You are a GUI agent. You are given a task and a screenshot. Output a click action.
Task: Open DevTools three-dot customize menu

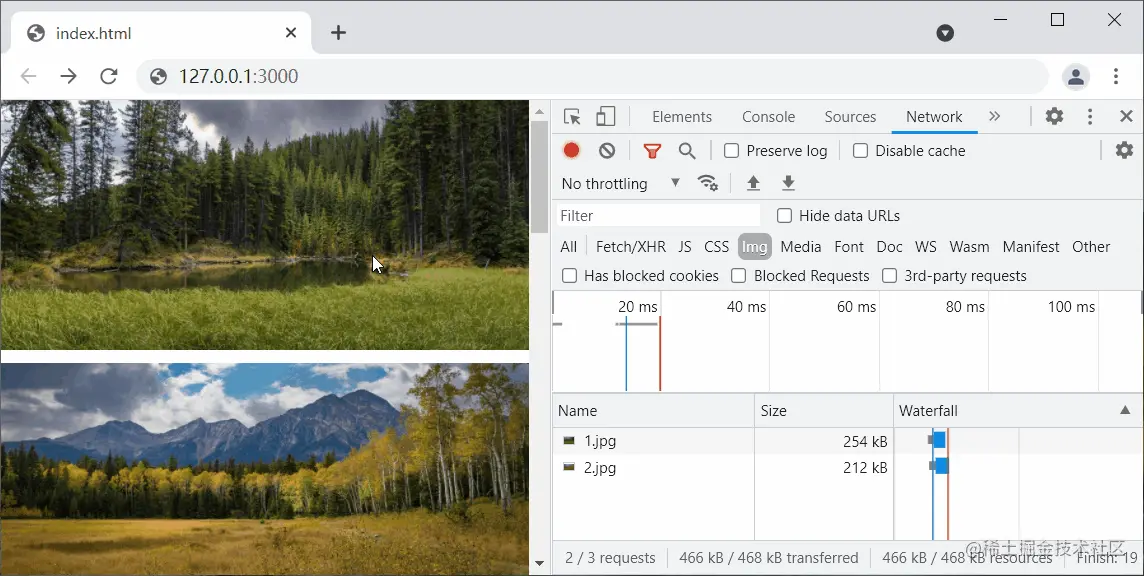[1090, 116]
